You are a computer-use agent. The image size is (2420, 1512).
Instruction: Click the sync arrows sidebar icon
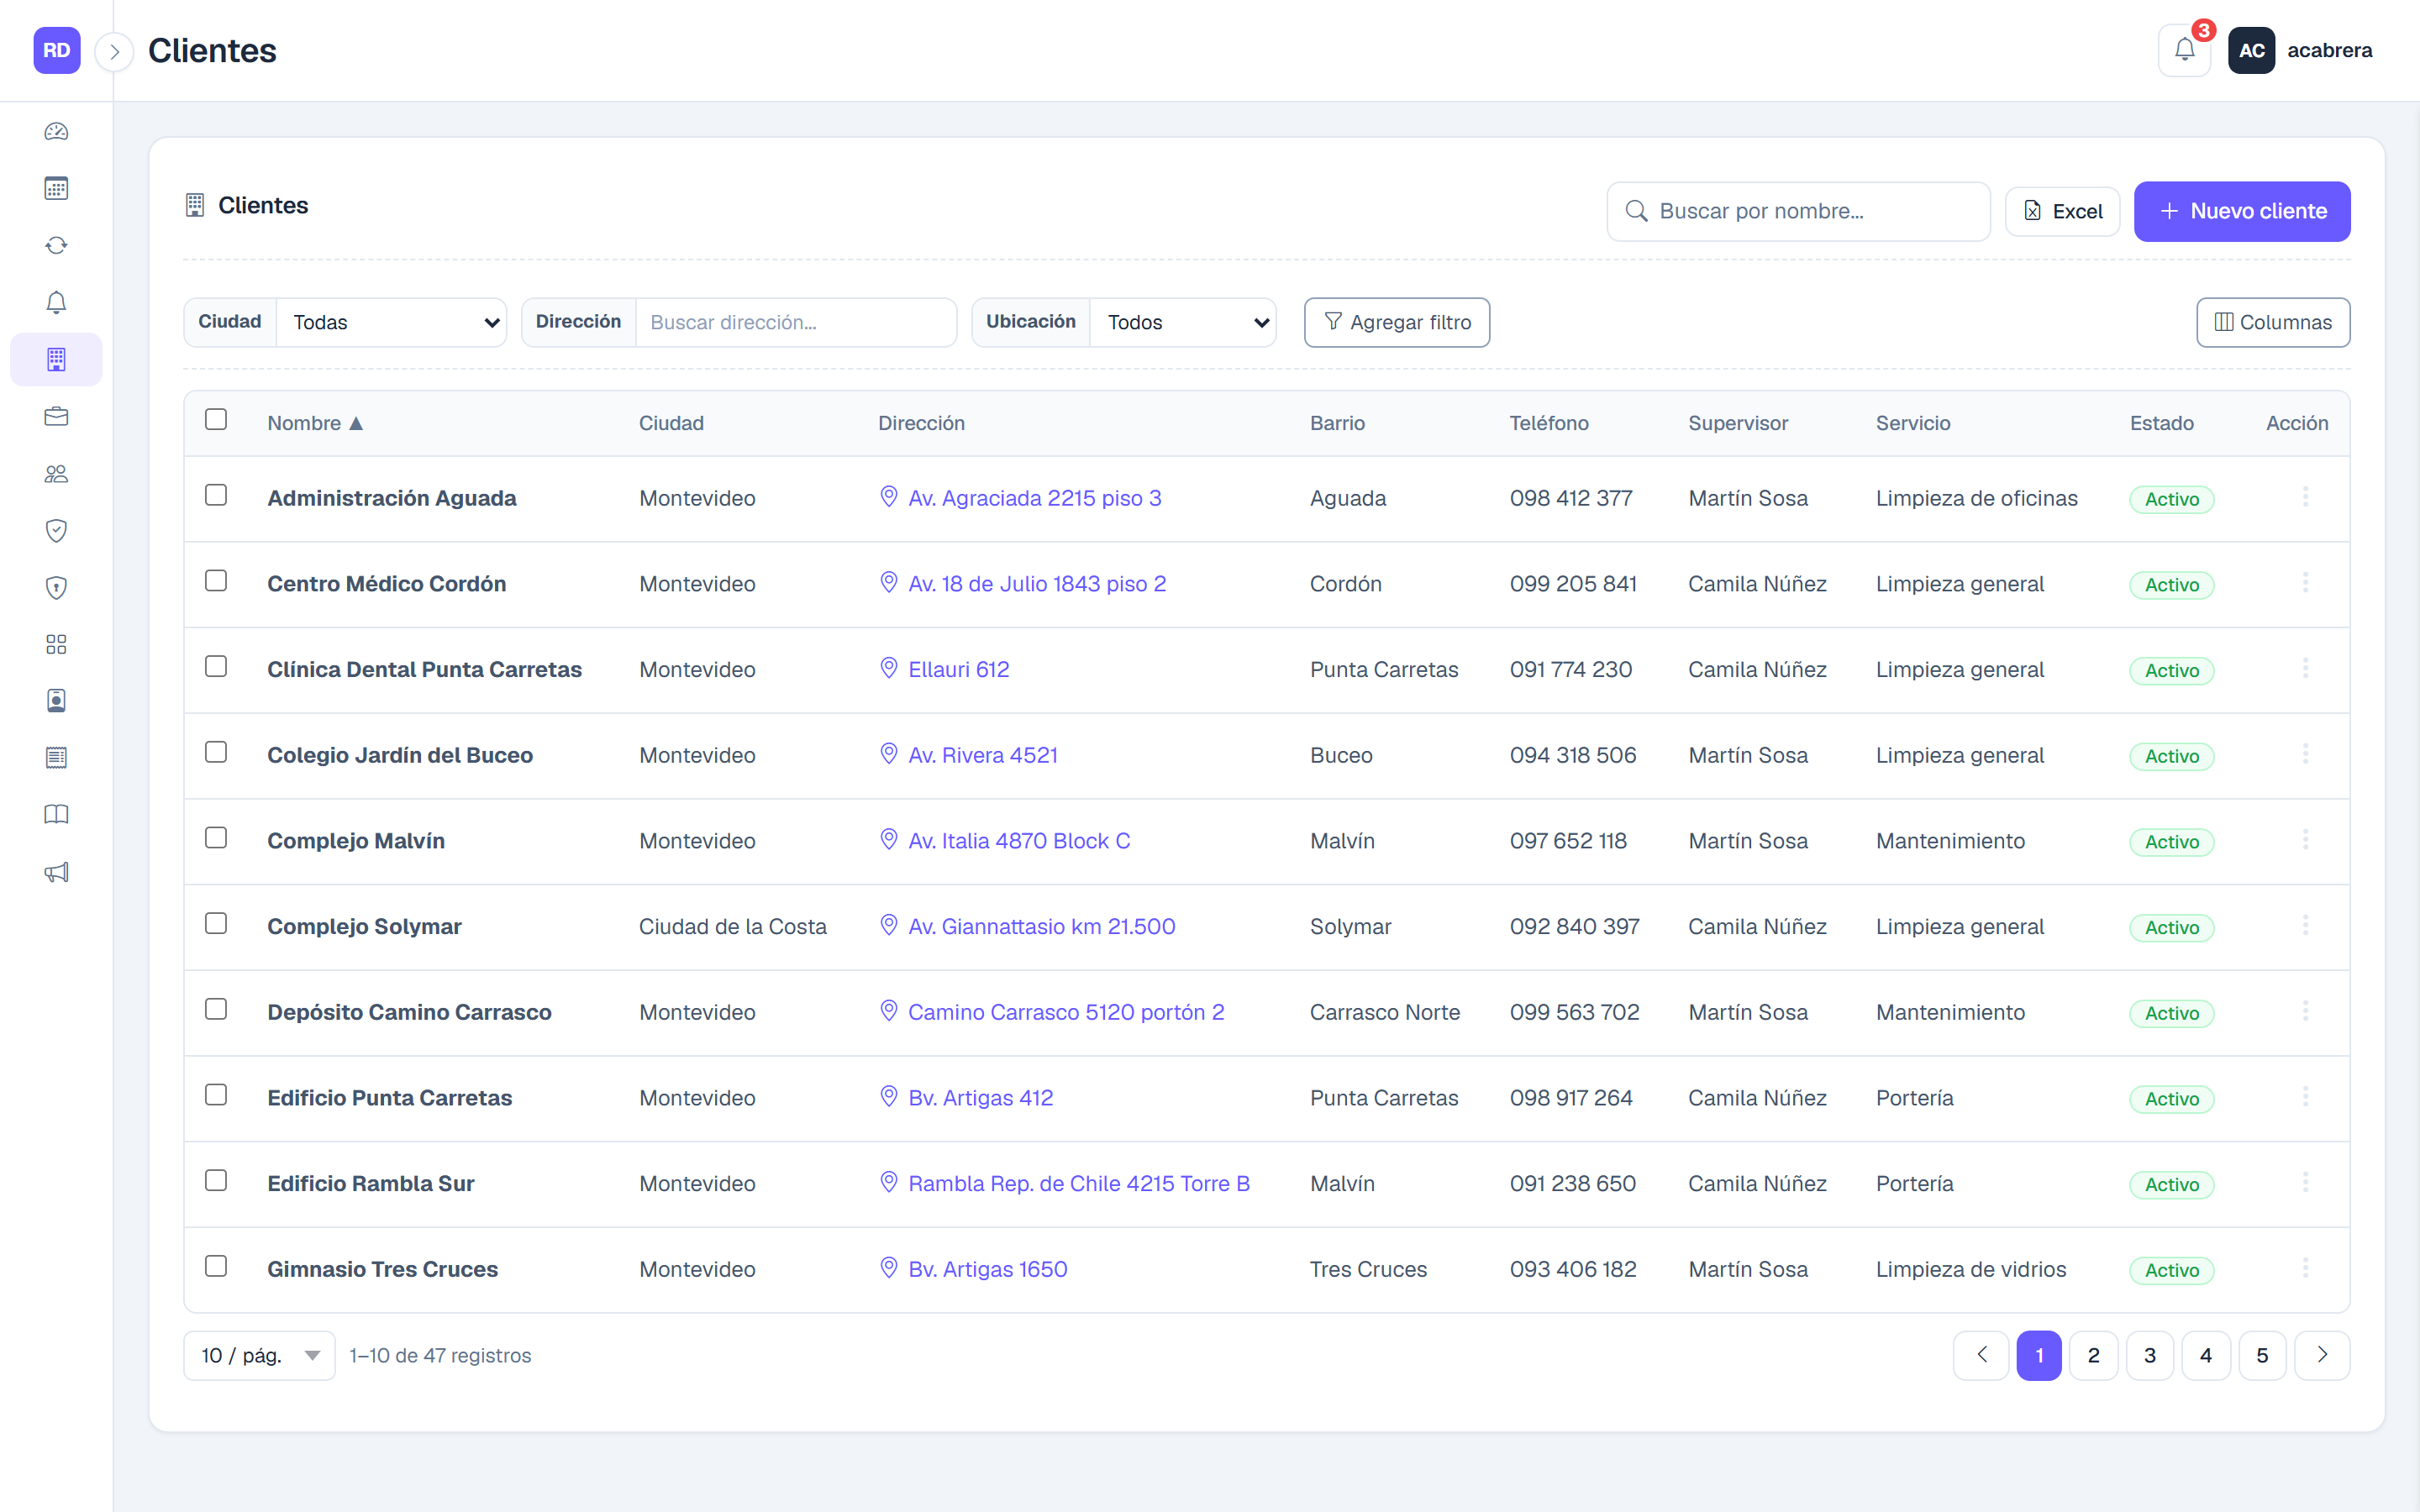(x=56, y=245)
